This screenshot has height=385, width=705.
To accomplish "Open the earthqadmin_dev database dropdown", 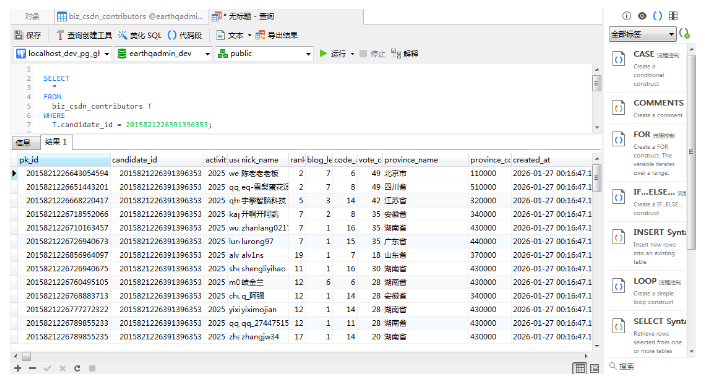I will (164, 54).
